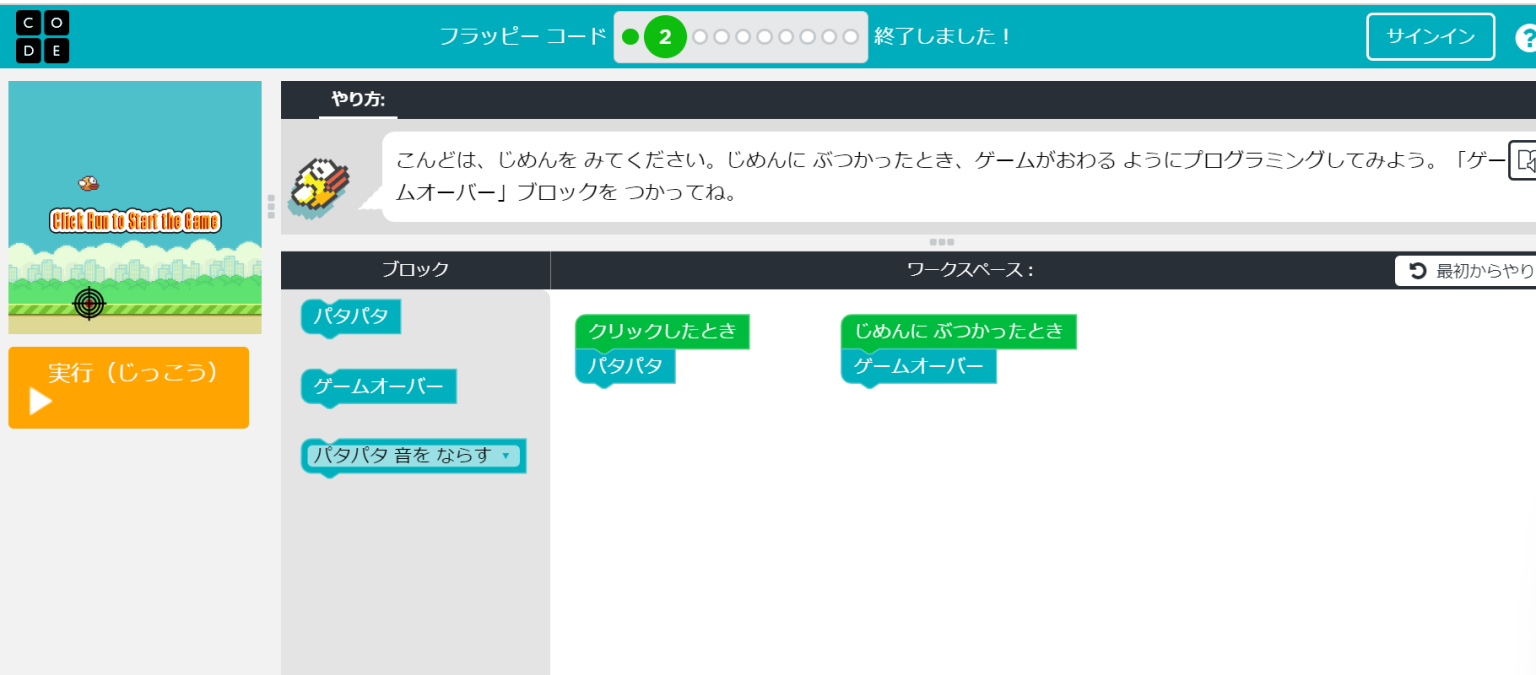
Task: Select the じめんに ぶつかったとき workspace block
Action: coord(958,331)
